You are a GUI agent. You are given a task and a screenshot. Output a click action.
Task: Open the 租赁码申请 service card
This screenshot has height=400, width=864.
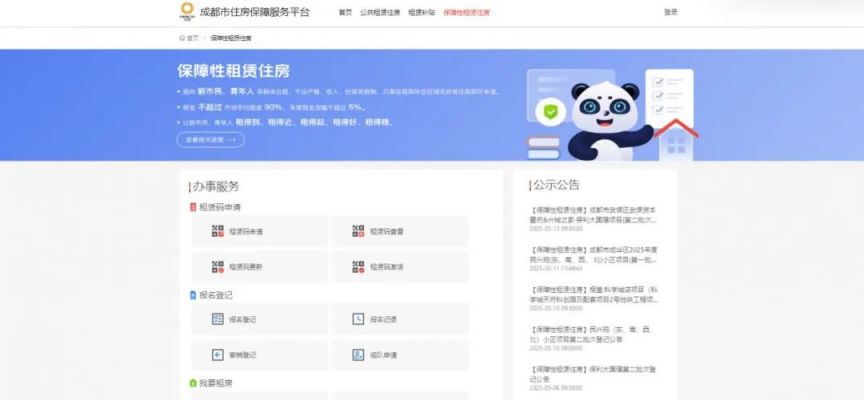point(259,231)
